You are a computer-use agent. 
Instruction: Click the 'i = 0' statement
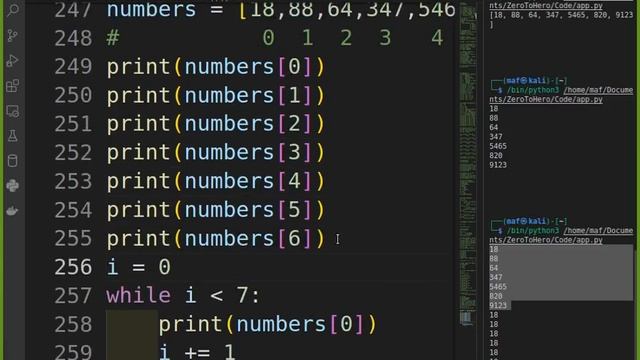tap(138, 267)
